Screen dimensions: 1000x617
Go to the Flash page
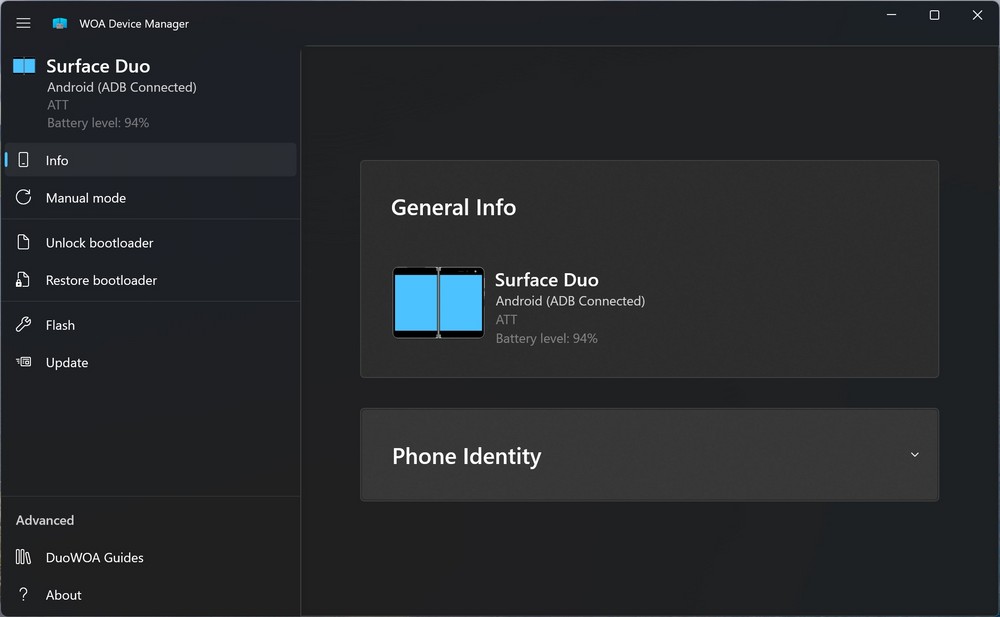(60, 325)
